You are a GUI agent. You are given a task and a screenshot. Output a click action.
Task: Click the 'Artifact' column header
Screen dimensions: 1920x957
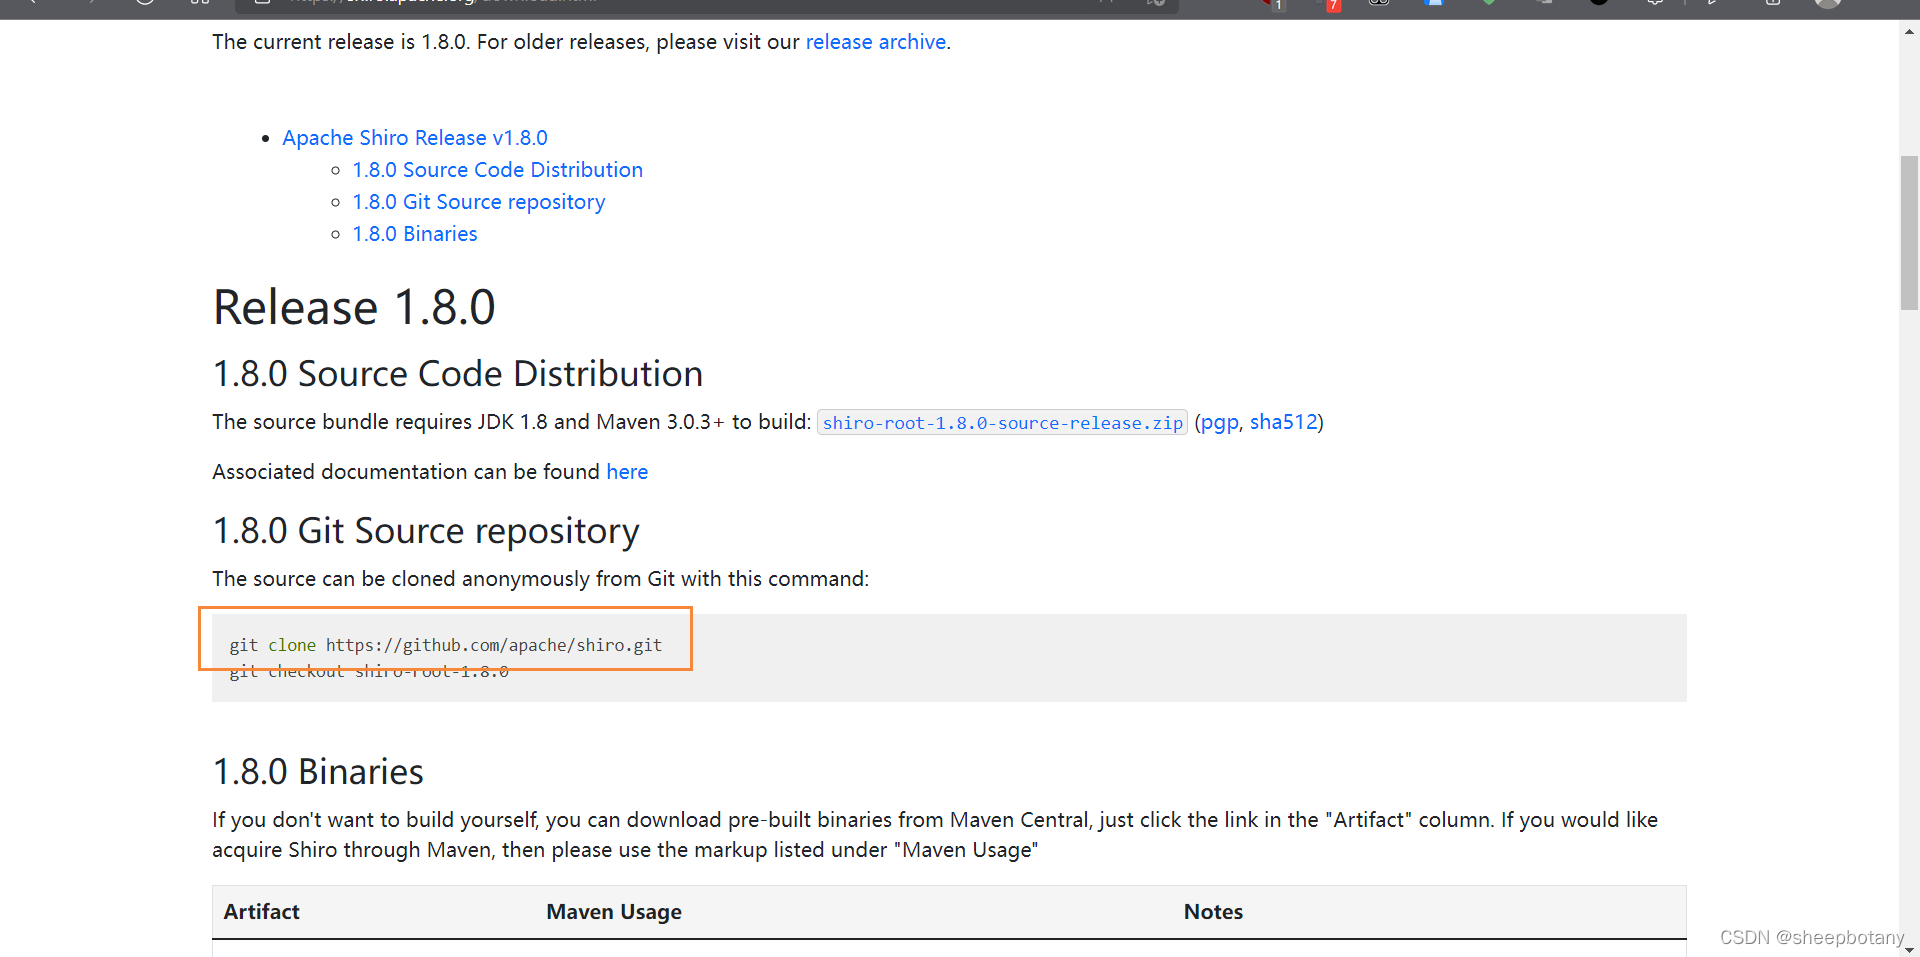pyautogui.click(x=262, y=912)
